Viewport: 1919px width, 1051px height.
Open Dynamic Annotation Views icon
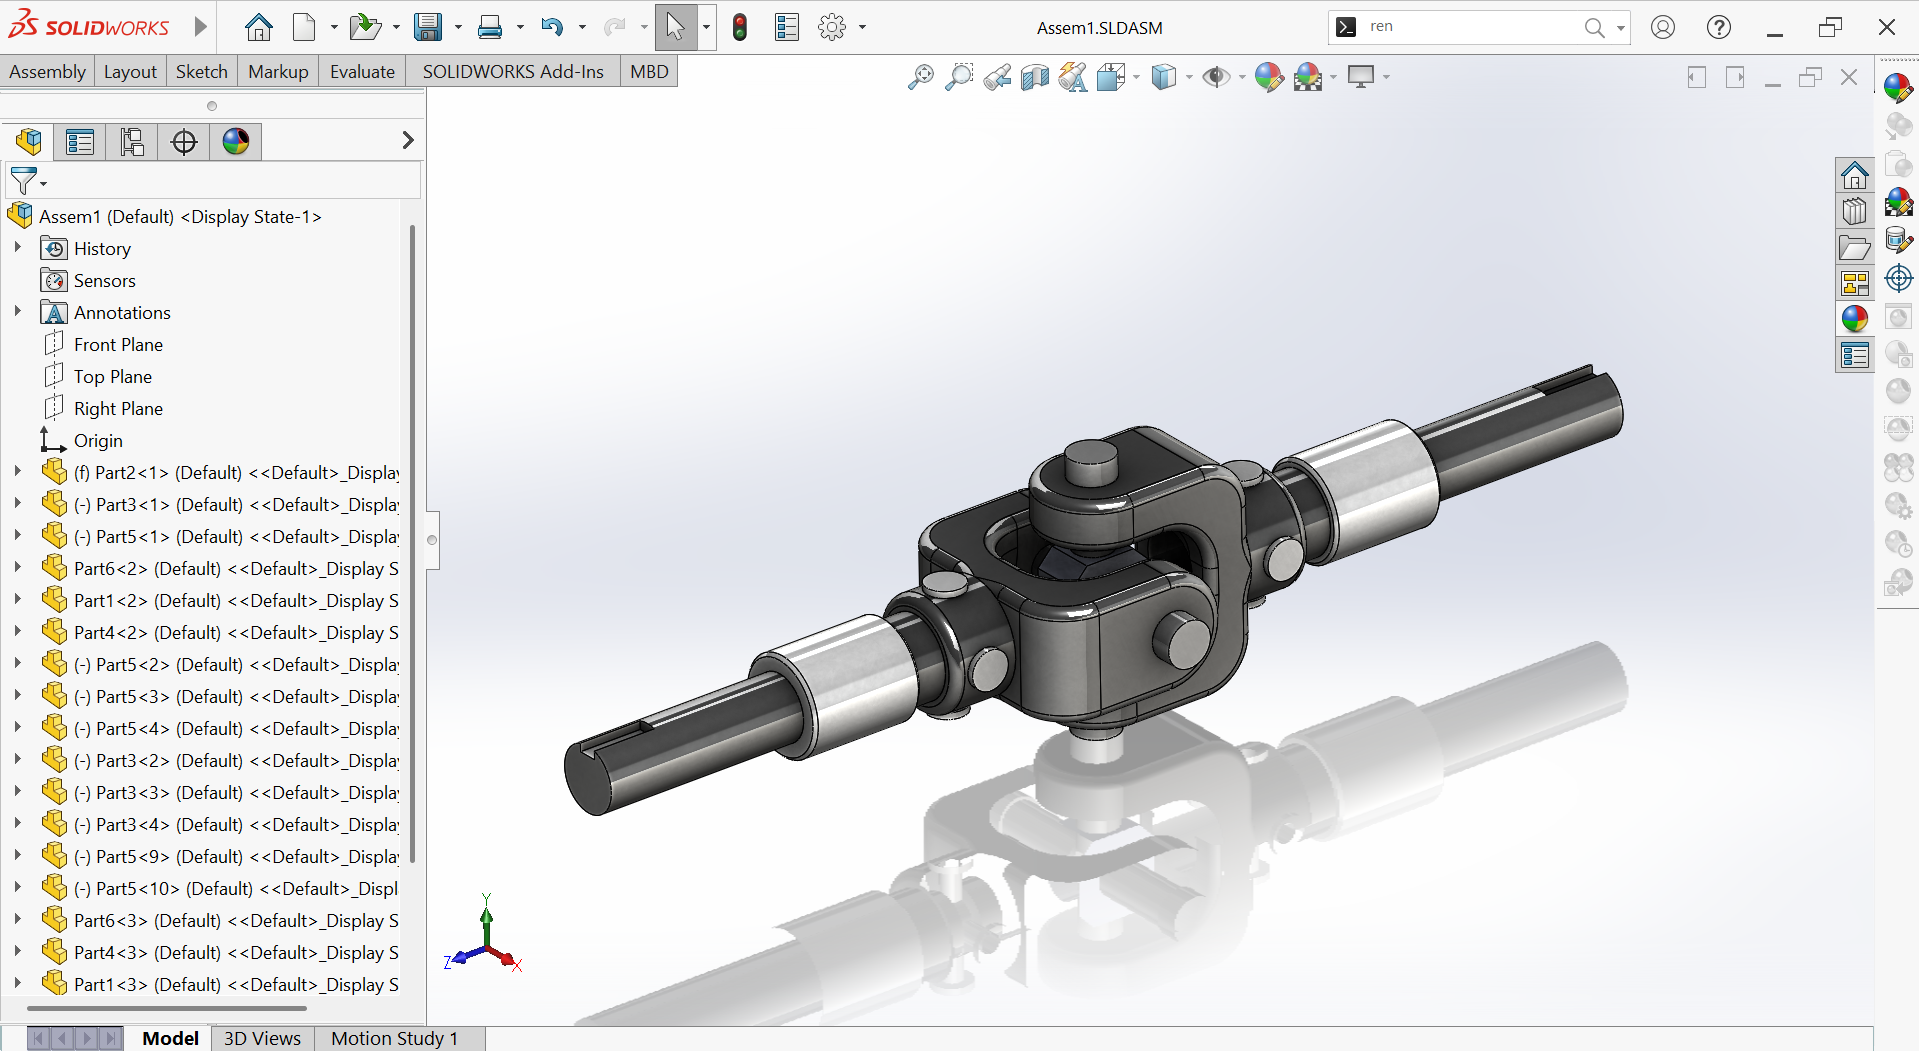(1073, 77)
